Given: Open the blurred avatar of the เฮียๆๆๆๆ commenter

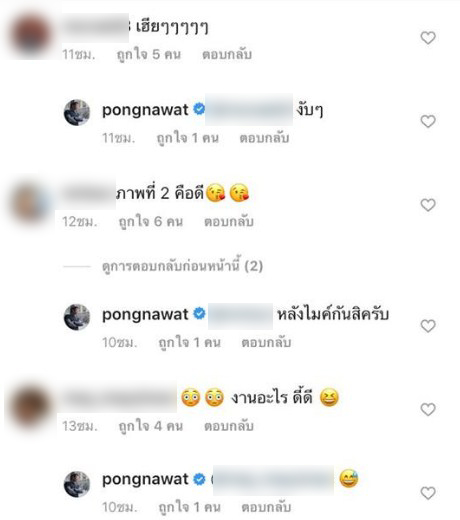Looking at the screenshot, I should point(32,35).
